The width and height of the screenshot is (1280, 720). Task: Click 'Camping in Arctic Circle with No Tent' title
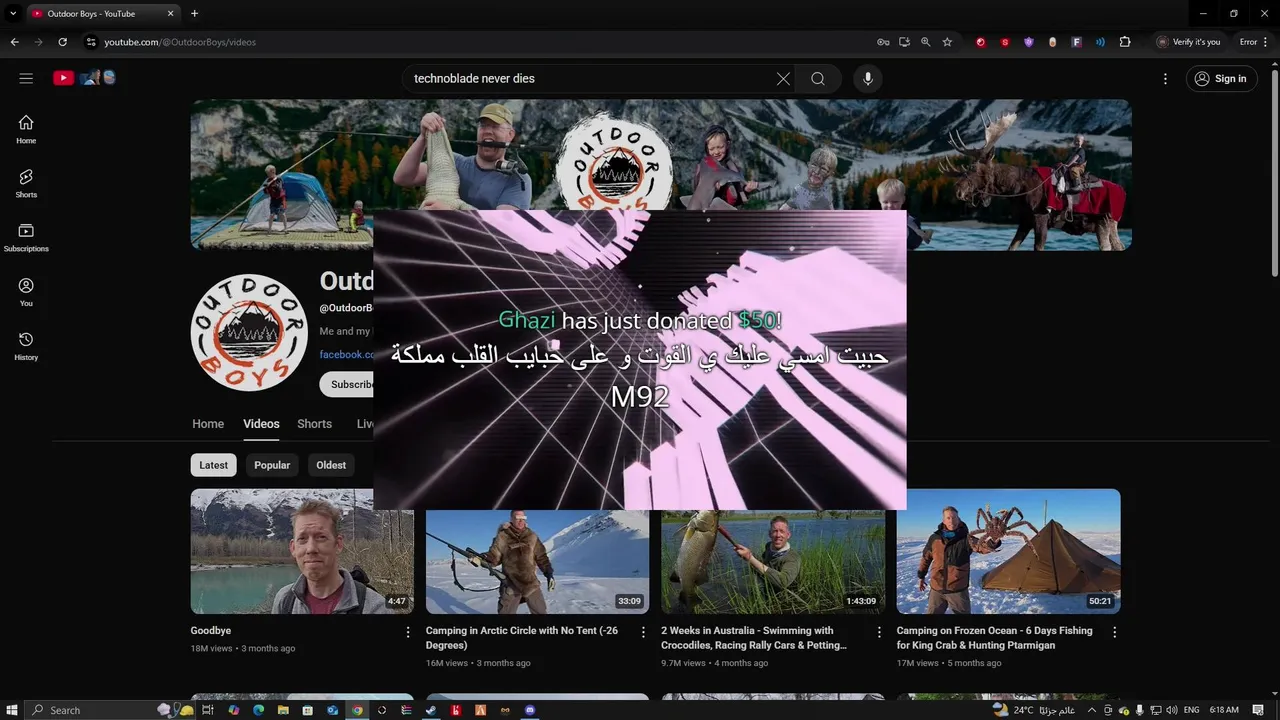tap(522, 638)
